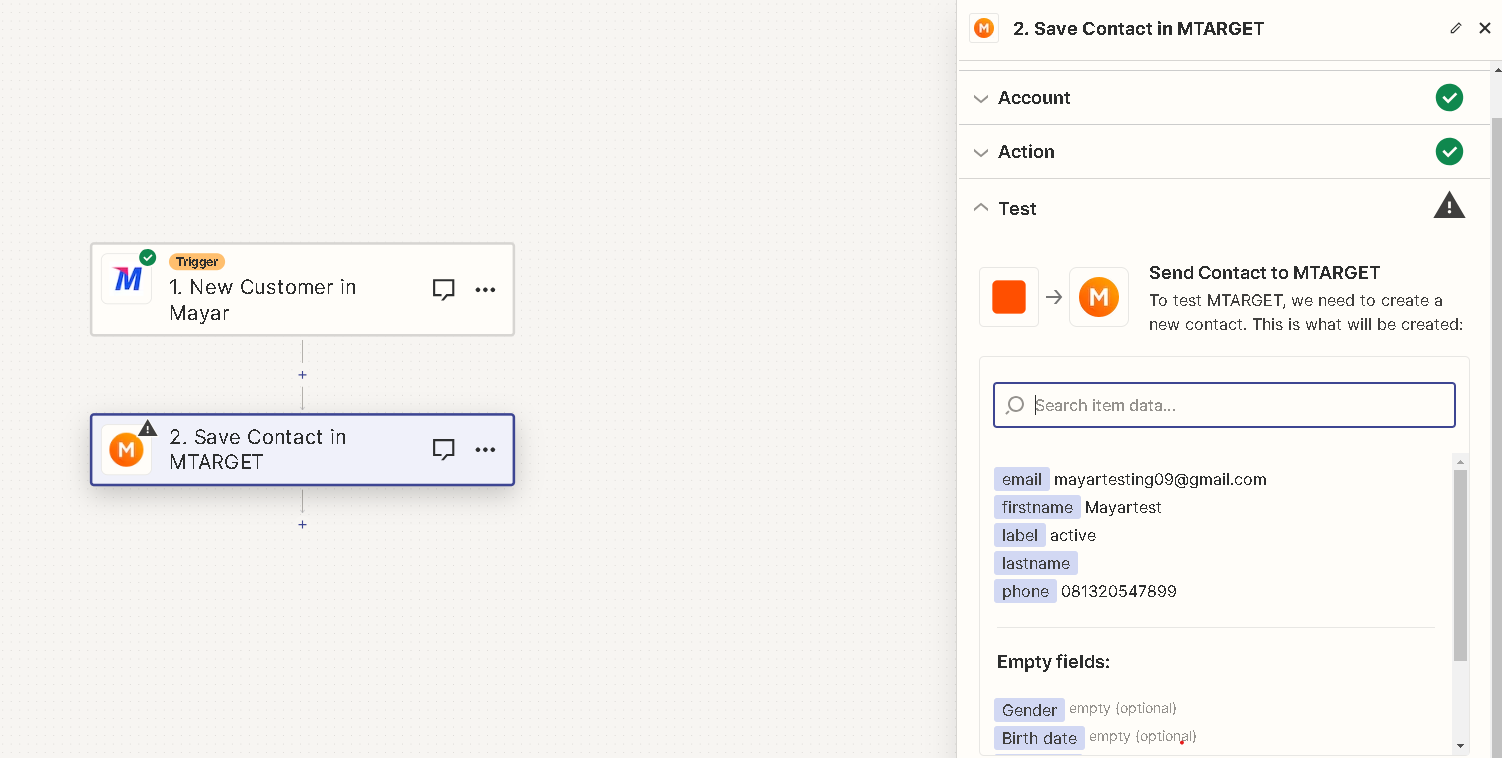Click the phone value 081320547899
The width and height of the screenshot is (1502, 758).
tap(1119, 591)
